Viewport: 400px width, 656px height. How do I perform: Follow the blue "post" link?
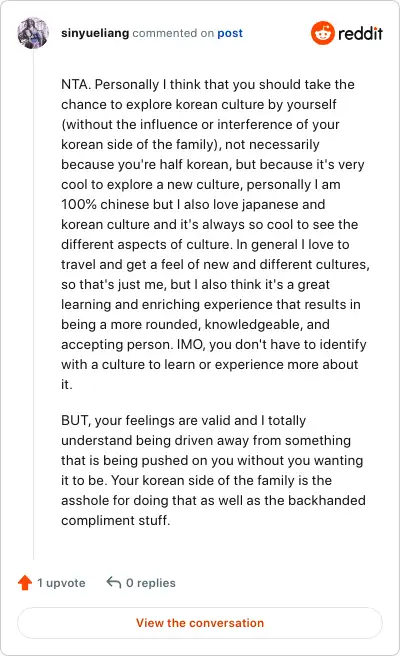click(230, 33)
